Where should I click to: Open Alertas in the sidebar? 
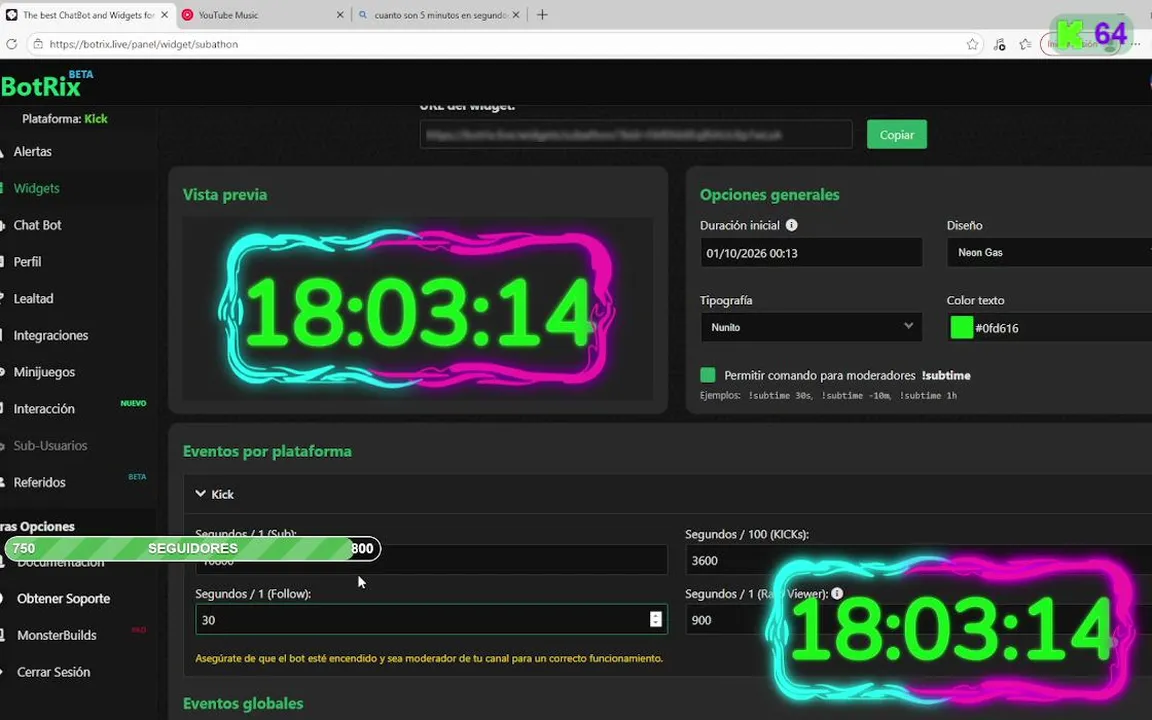click(33, 151)
